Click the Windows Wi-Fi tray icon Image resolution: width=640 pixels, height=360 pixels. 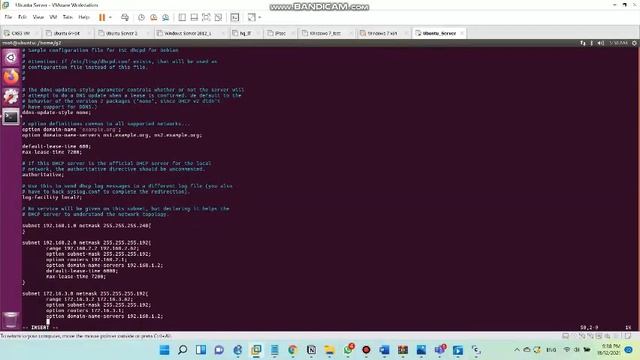click(x=567, y=350)
